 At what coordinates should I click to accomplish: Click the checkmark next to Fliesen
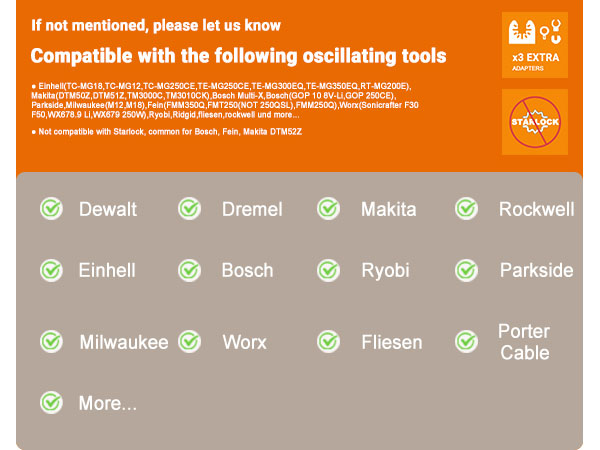(328, 341)
